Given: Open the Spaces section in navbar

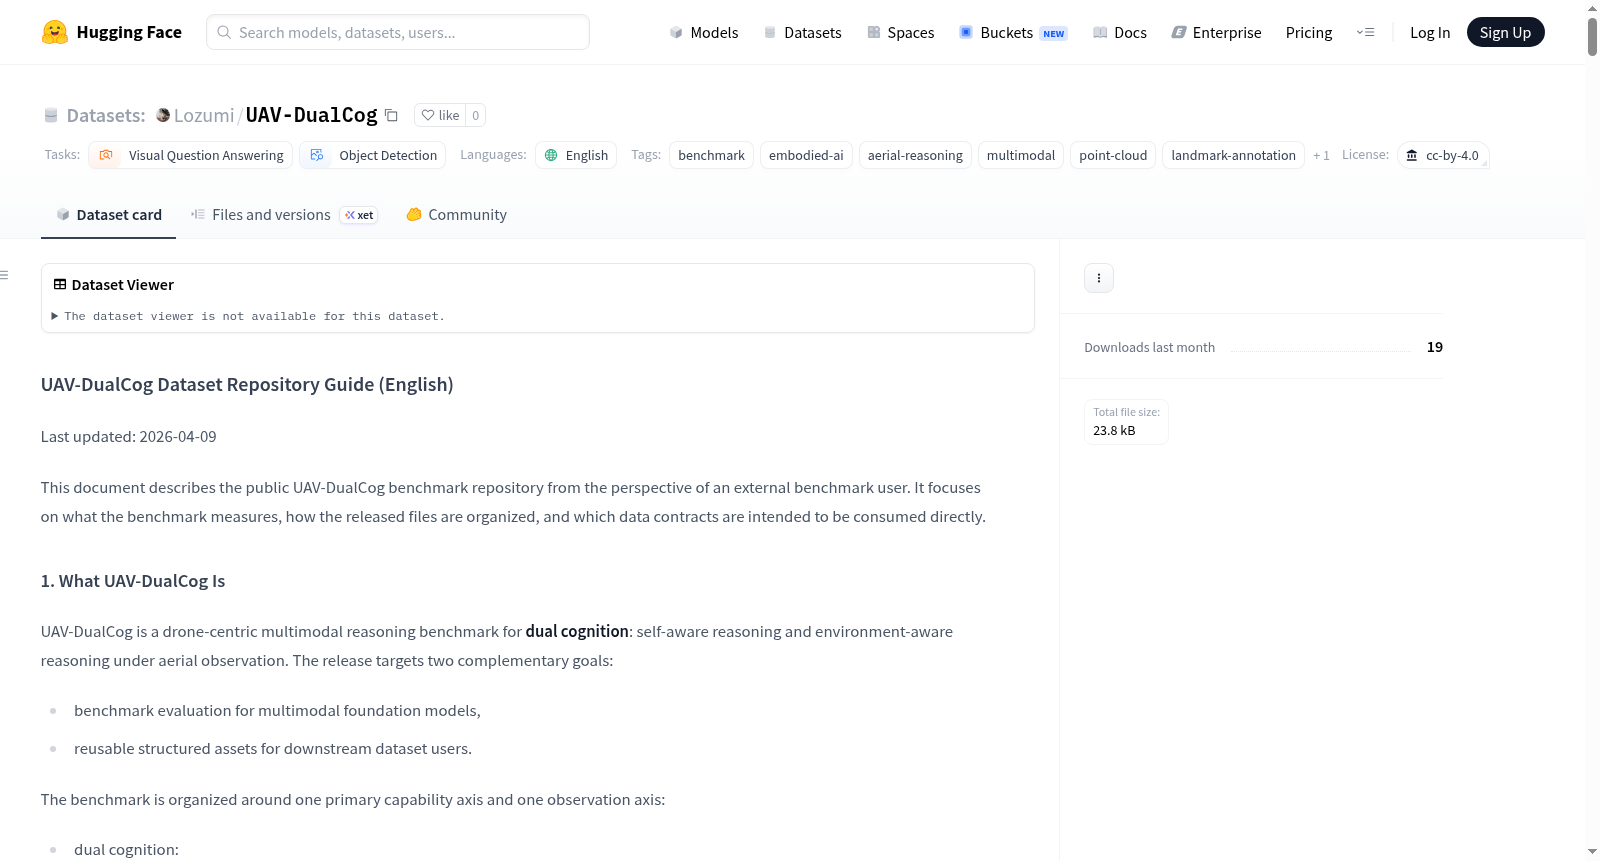Looking at the screenshot, I should pyautogui.click(x=901, y=32).
